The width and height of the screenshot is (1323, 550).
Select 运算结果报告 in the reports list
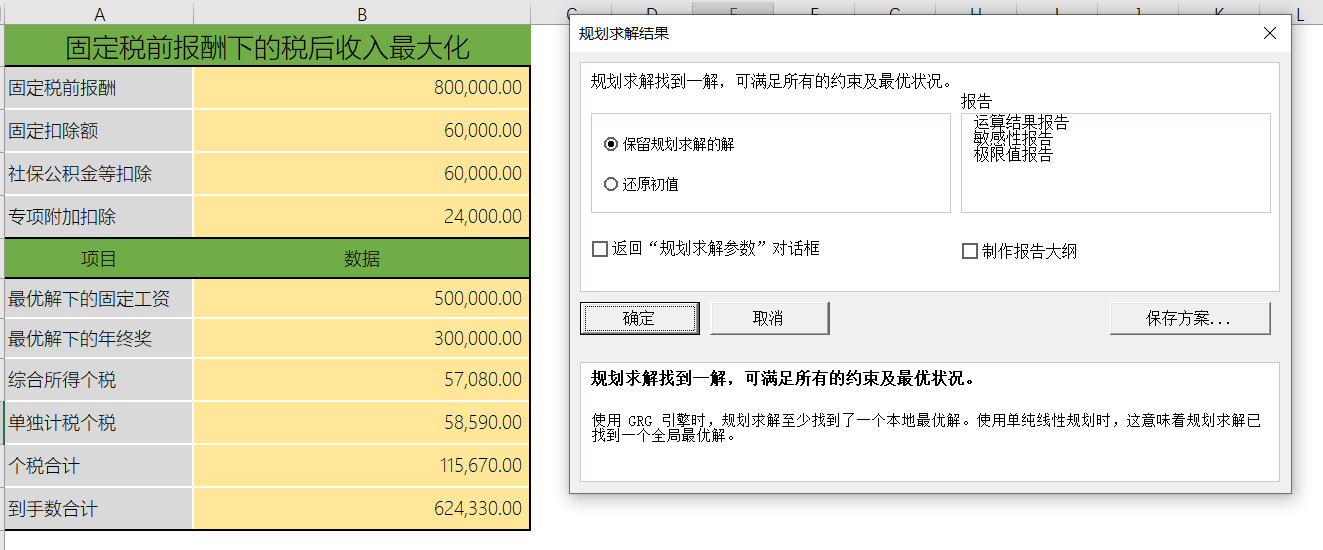(x=1021, y=123)
